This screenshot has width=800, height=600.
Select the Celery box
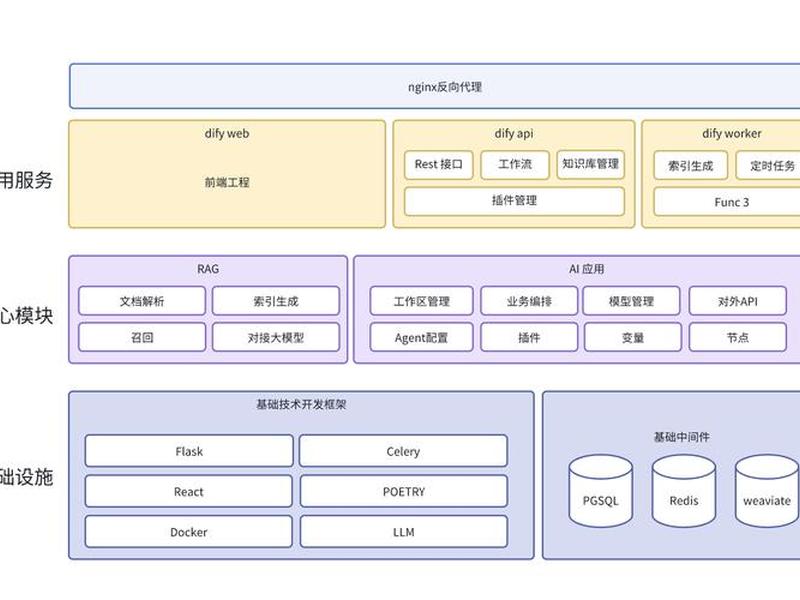point(404,451)
